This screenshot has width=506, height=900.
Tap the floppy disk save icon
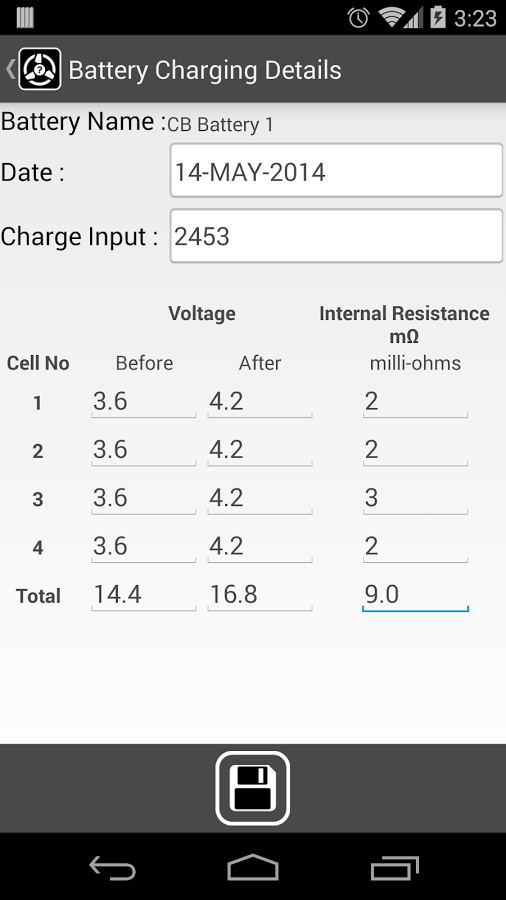coord(252,788)
